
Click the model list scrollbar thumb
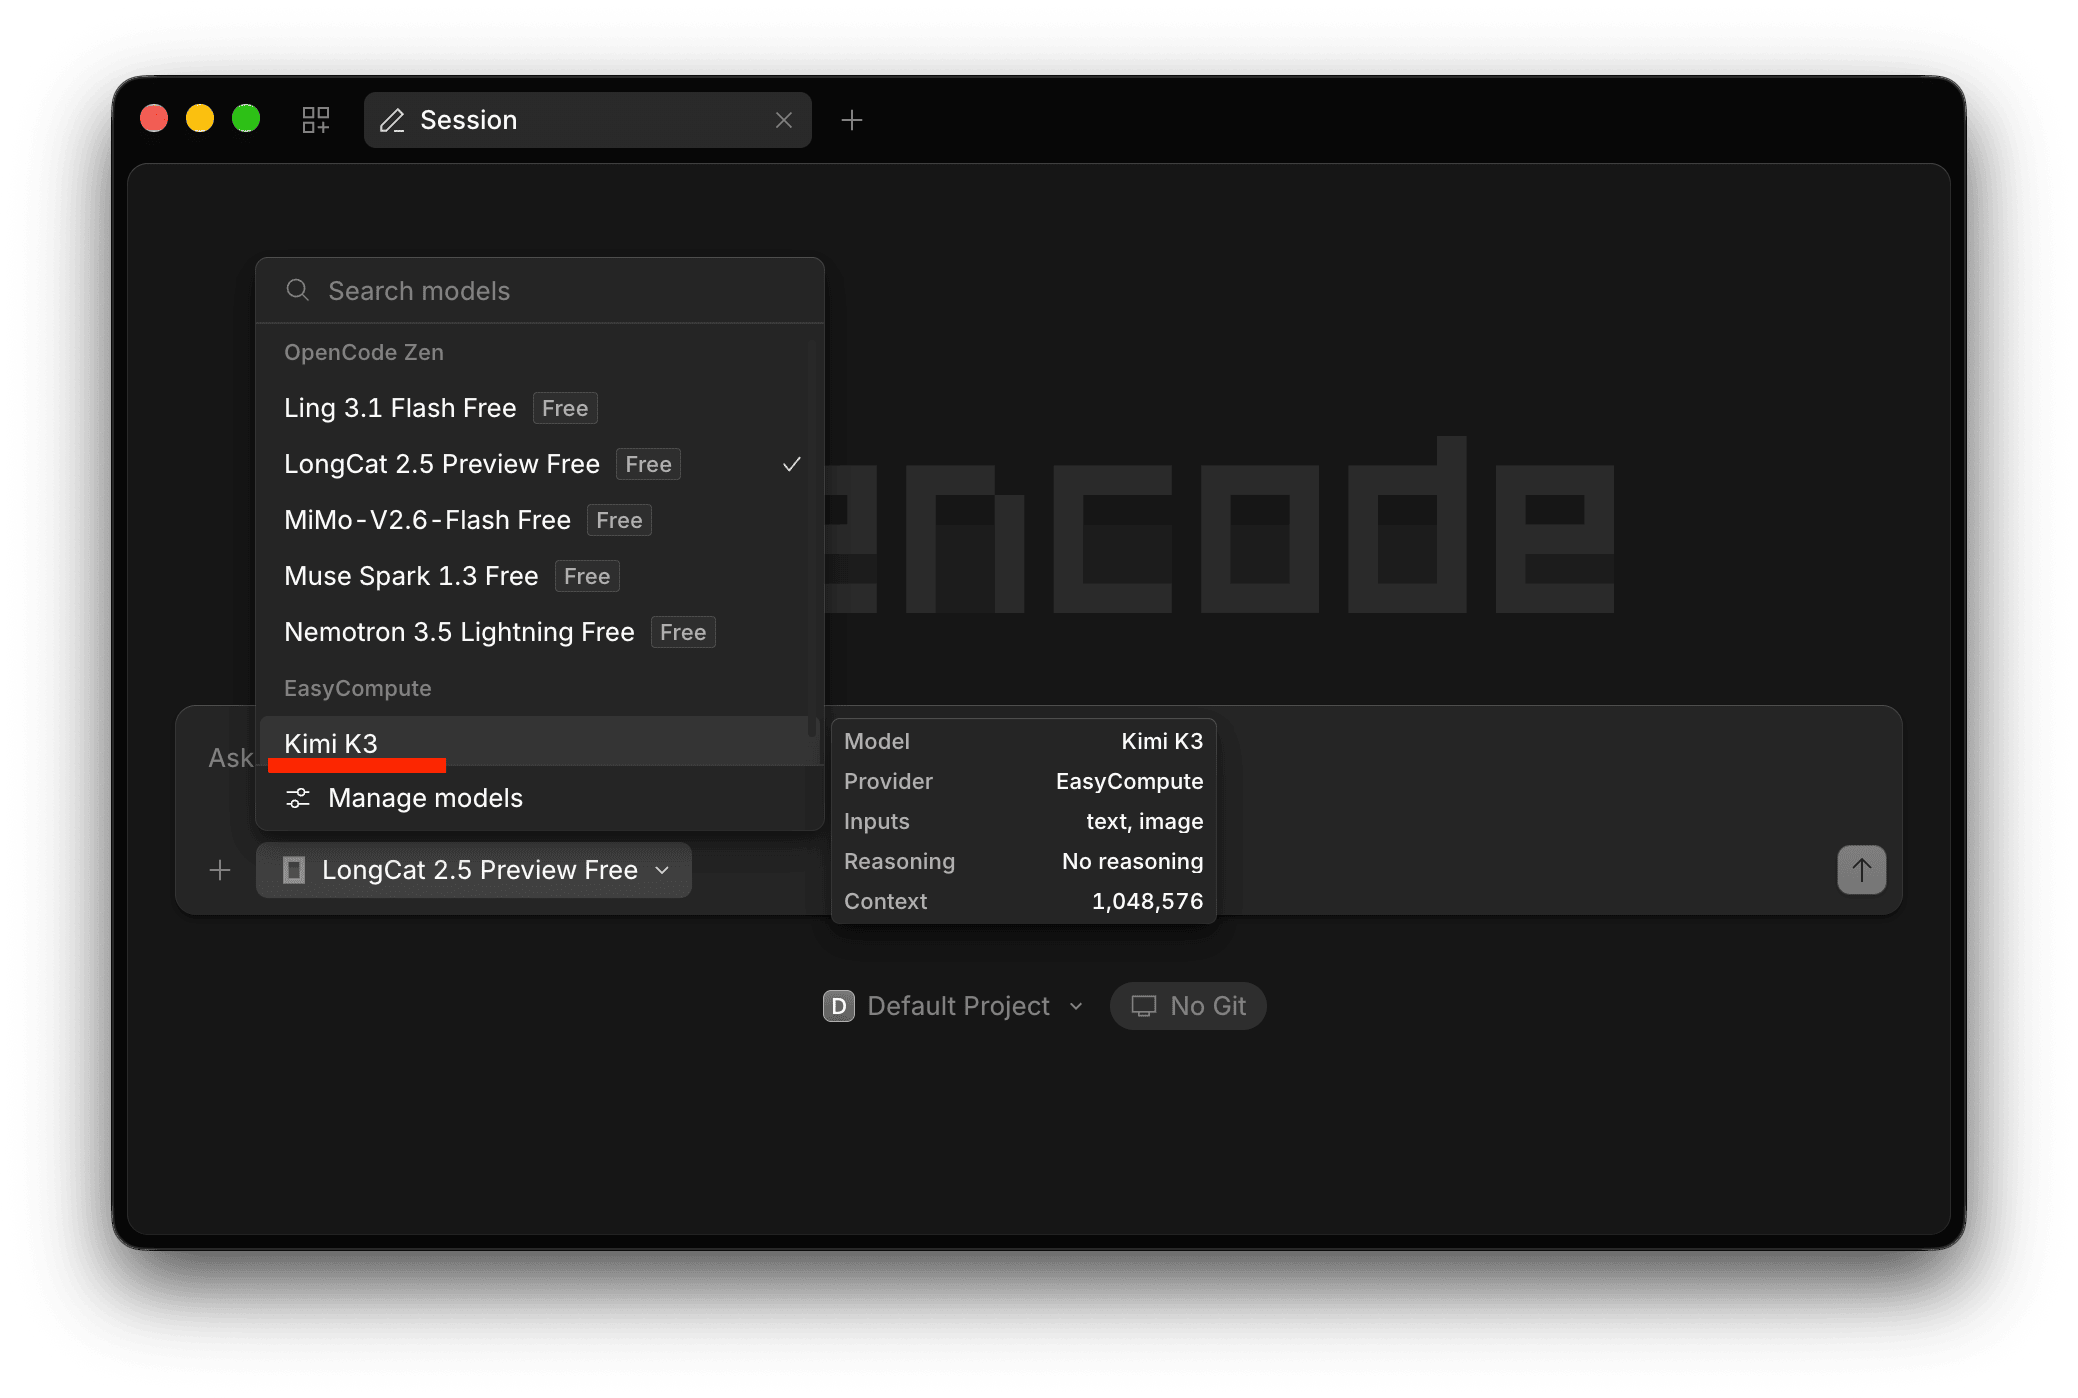pyautogui.click(x=813, y=727)
